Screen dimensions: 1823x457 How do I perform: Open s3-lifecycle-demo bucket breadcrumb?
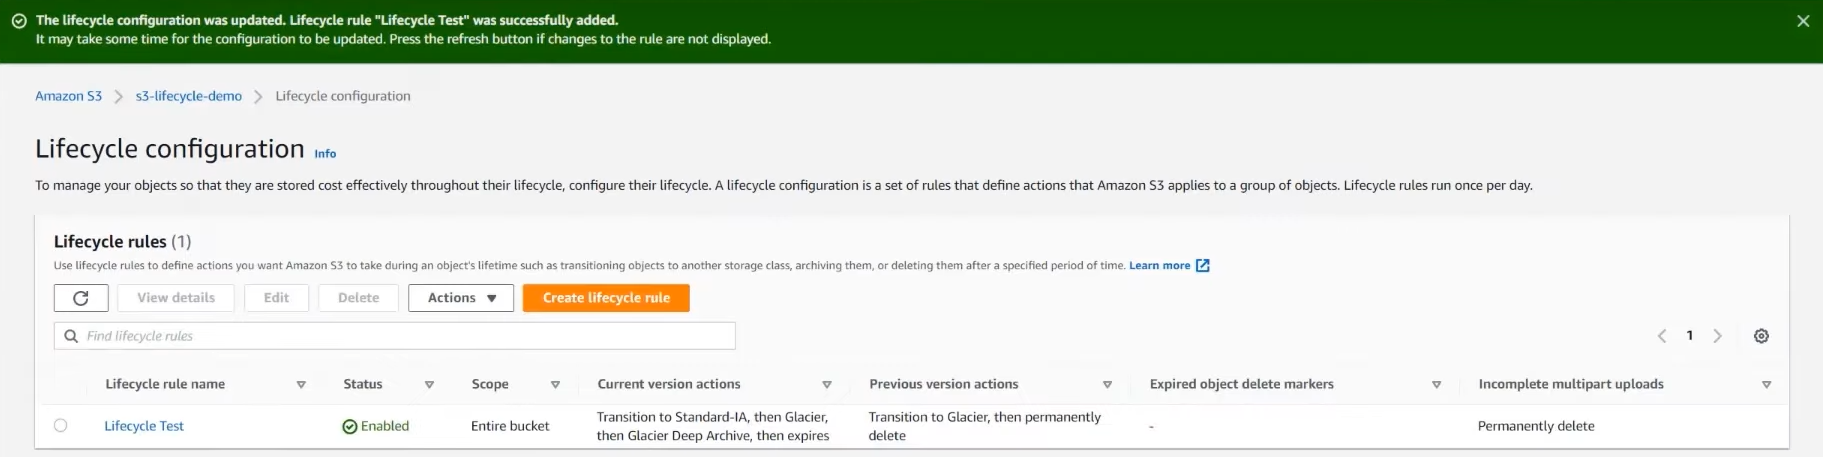pyautogui.click(x=189, y=96)
